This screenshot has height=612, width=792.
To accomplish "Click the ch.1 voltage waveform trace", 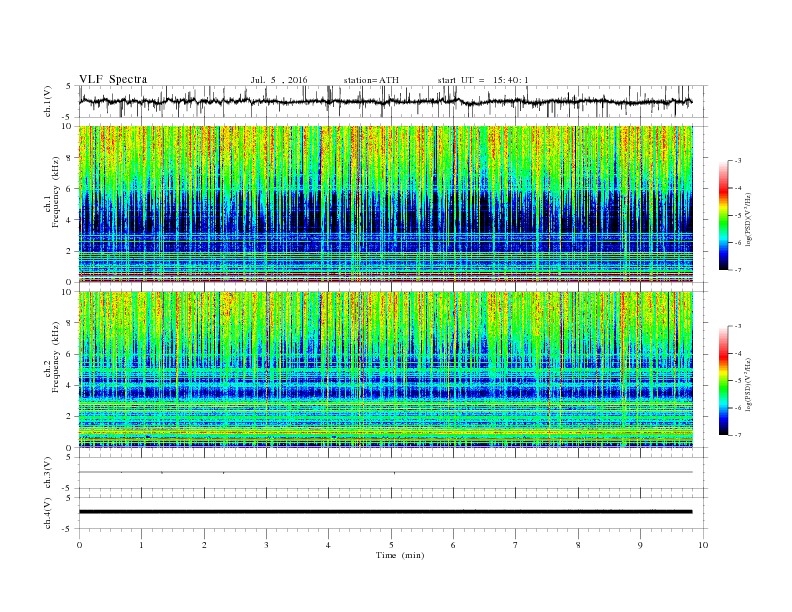I will pos(385,101).
